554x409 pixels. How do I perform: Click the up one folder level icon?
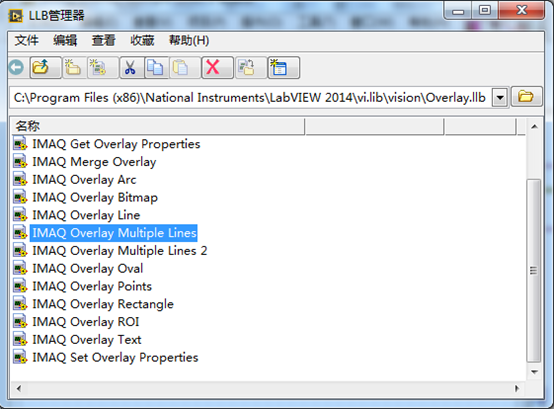pyautogui.click(x=45, y=67)
